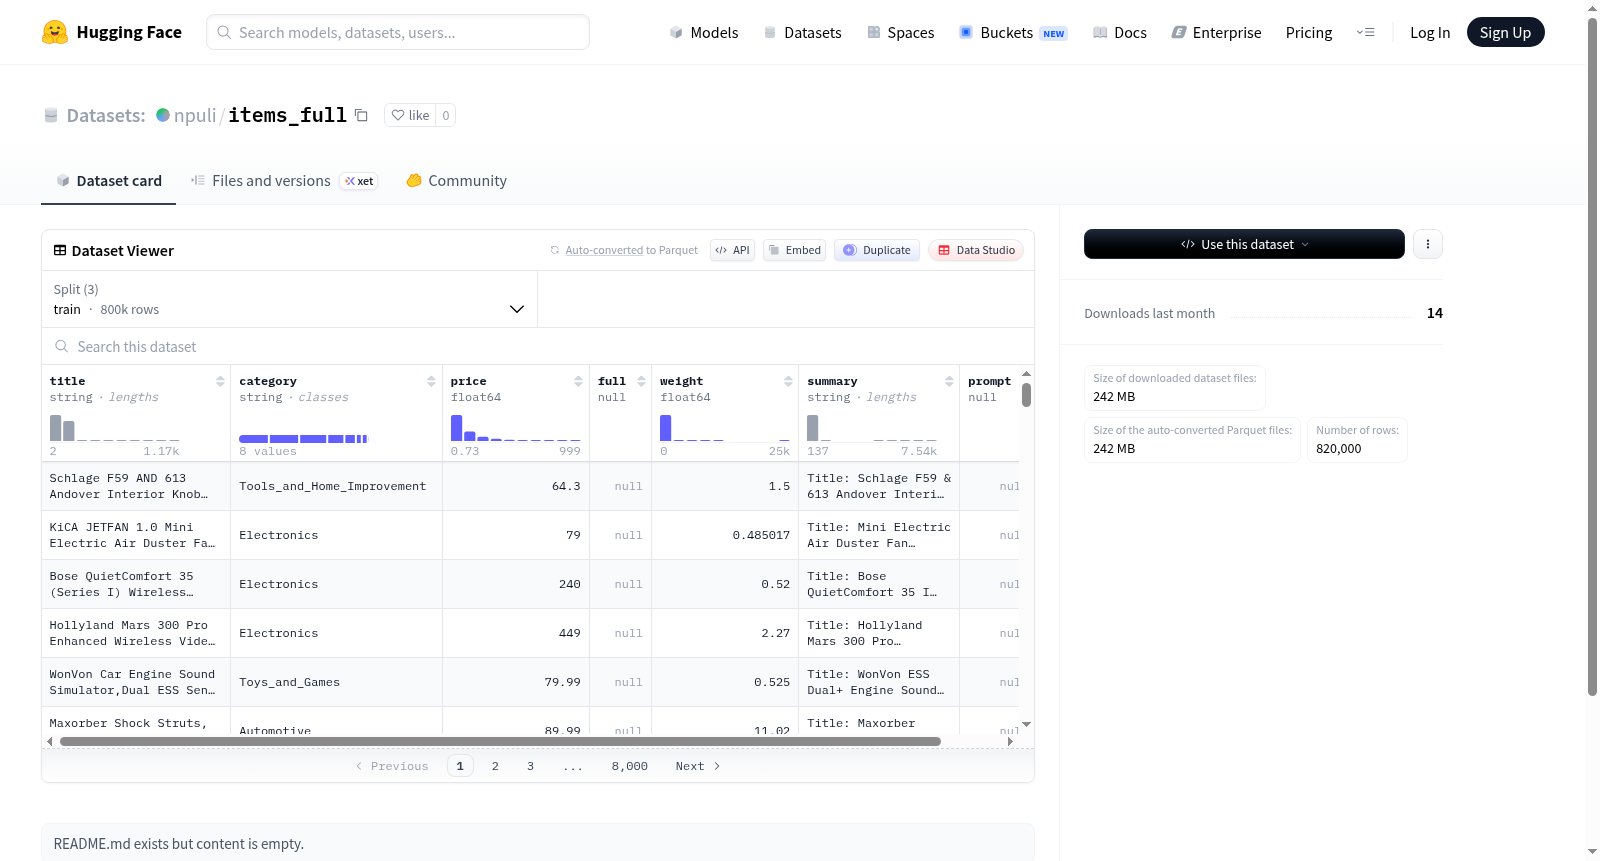Go to Enterprise page
The height and width of the screenshot is (861, 1600).
click(1216, 33)
